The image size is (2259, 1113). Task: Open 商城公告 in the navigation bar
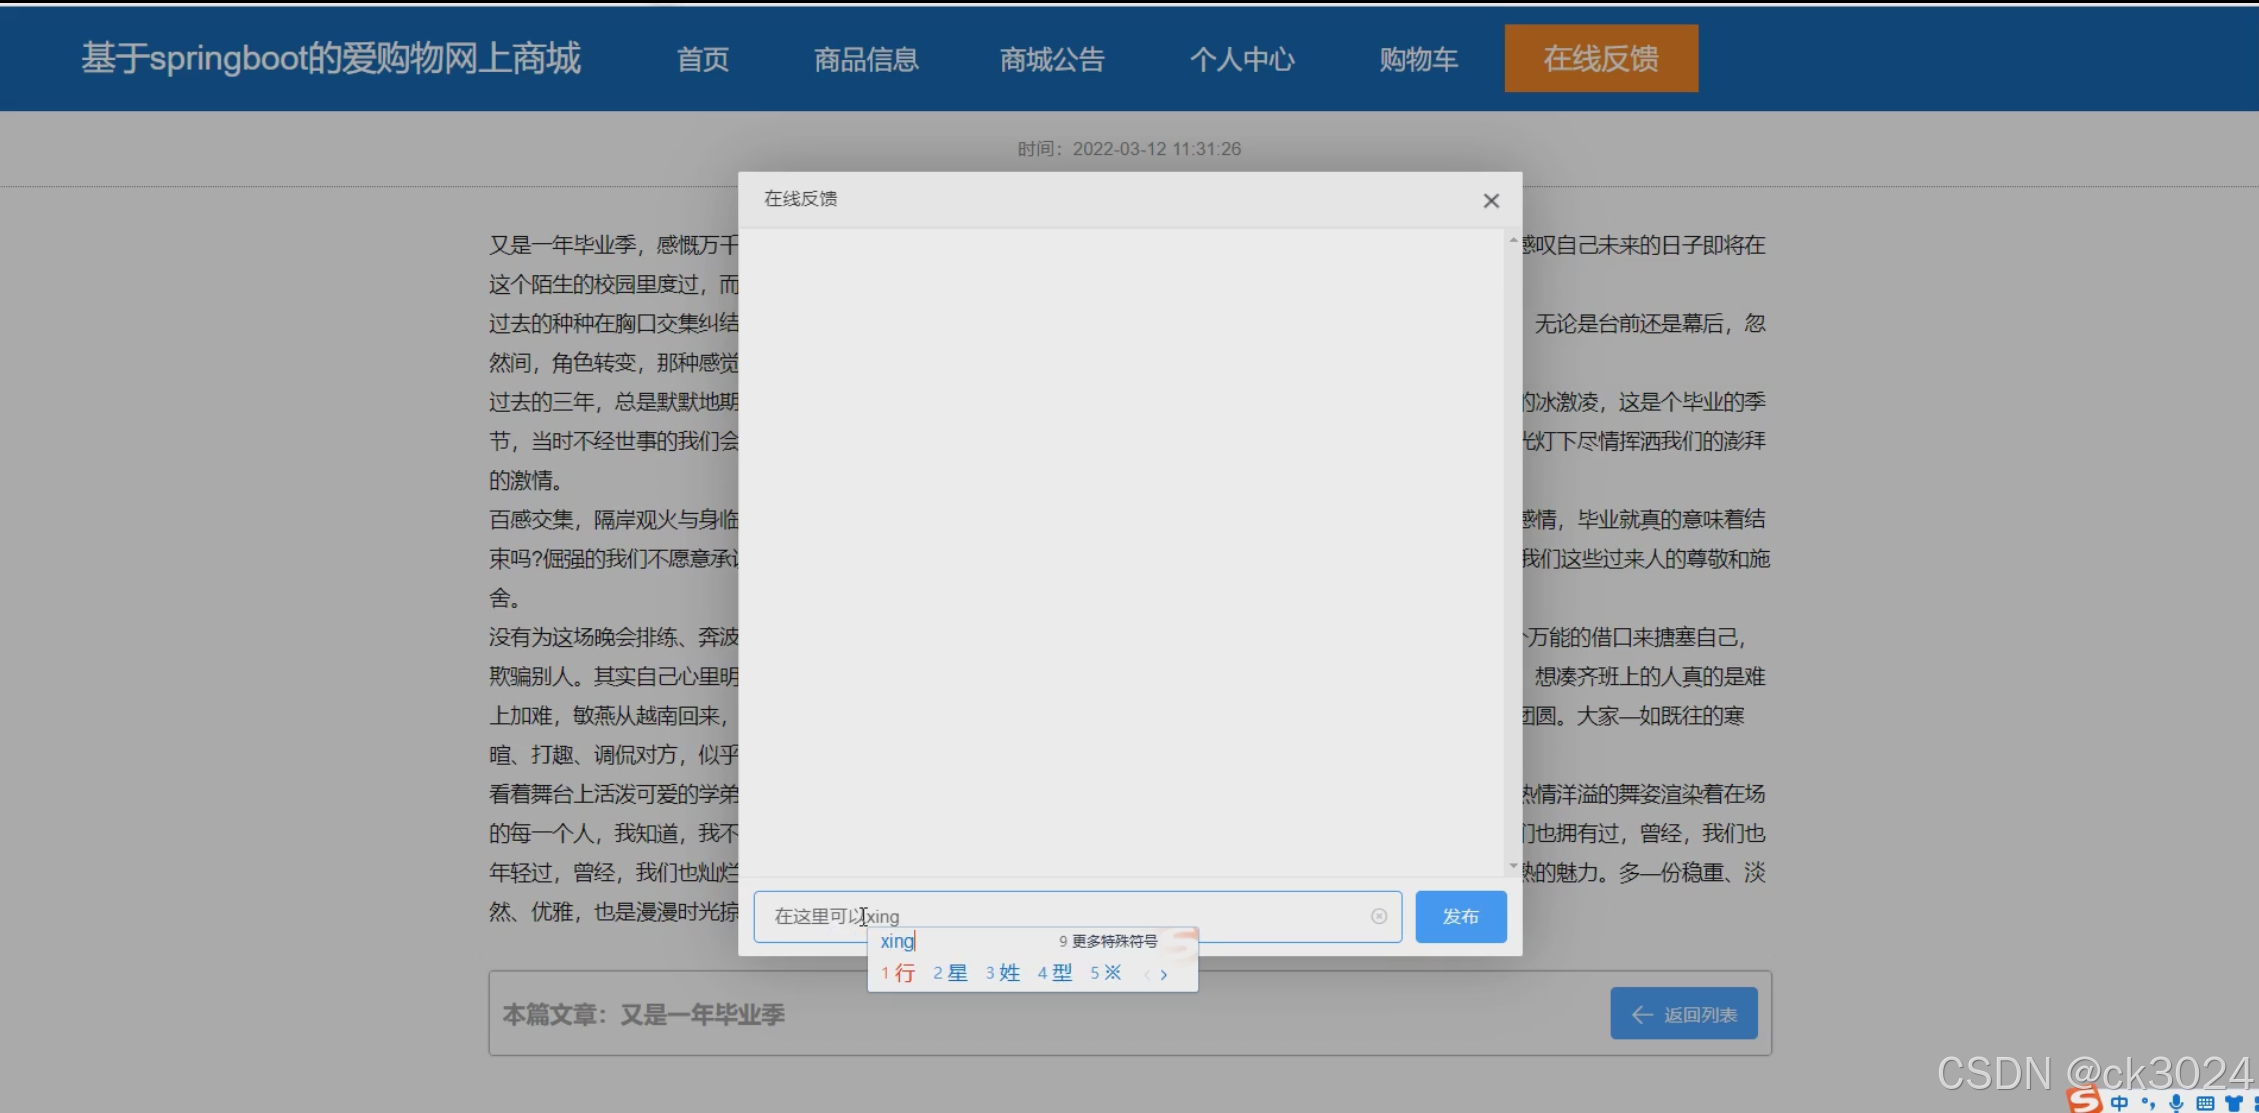click(x=1052, y=59)
